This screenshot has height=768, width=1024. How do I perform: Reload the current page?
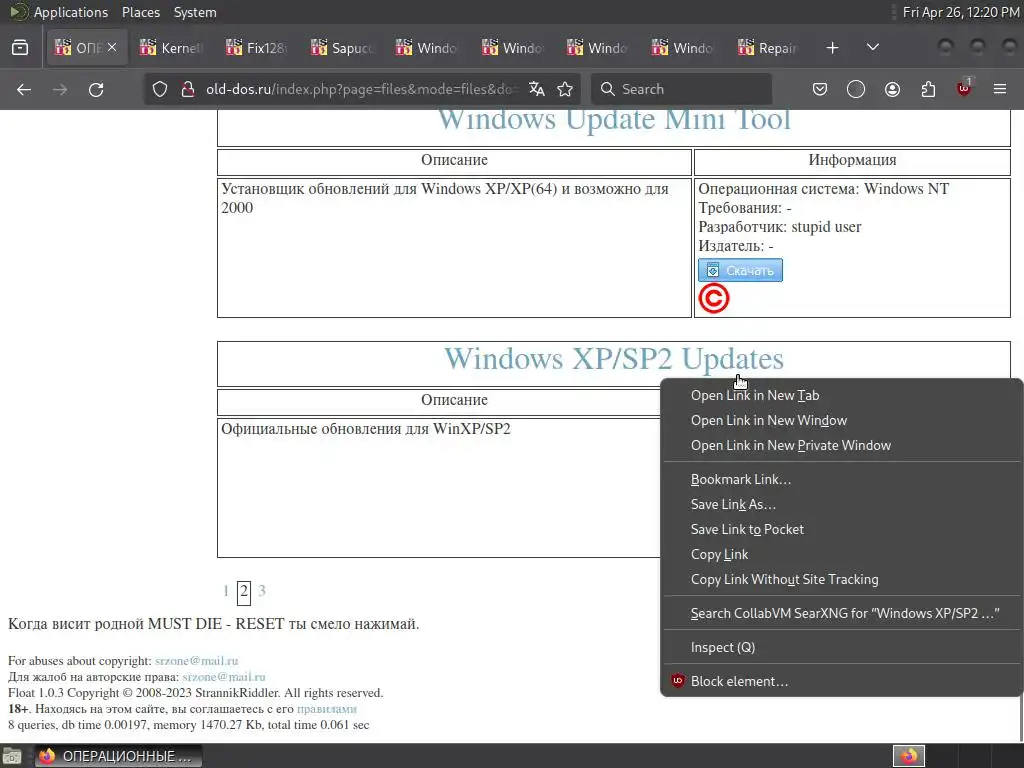coord(96,89)
